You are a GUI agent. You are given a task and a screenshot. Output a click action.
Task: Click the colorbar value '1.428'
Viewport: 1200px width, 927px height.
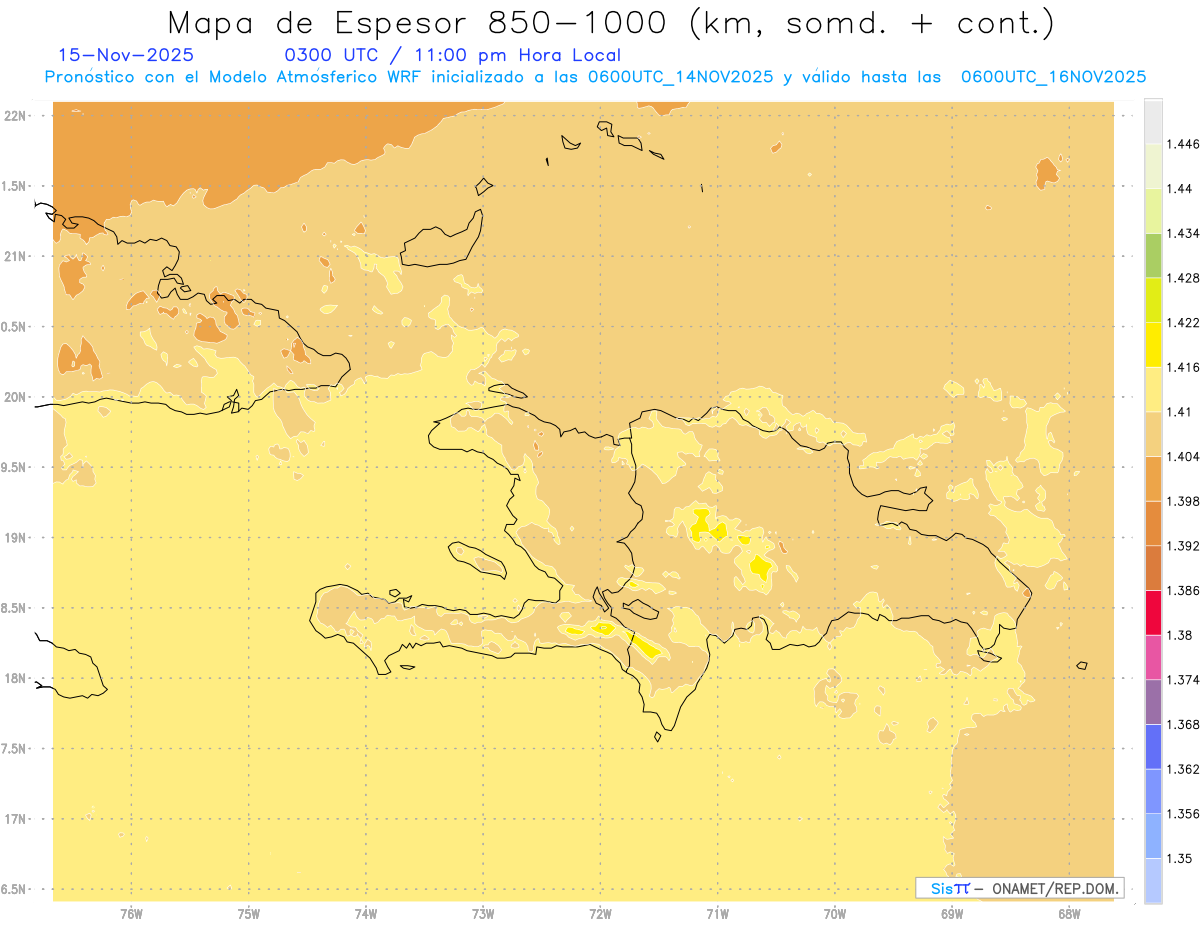coord(1184,278)
